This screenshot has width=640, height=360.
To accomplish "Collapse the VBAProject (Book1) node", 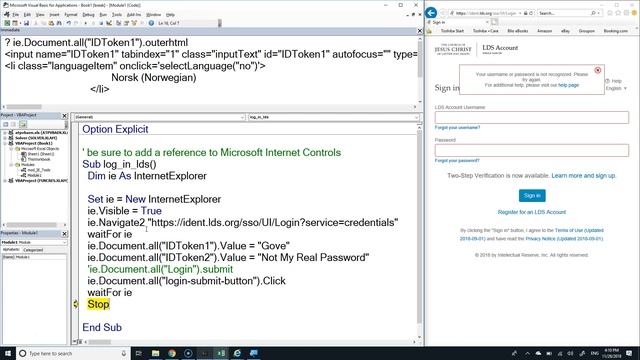I will coord(5,143).
